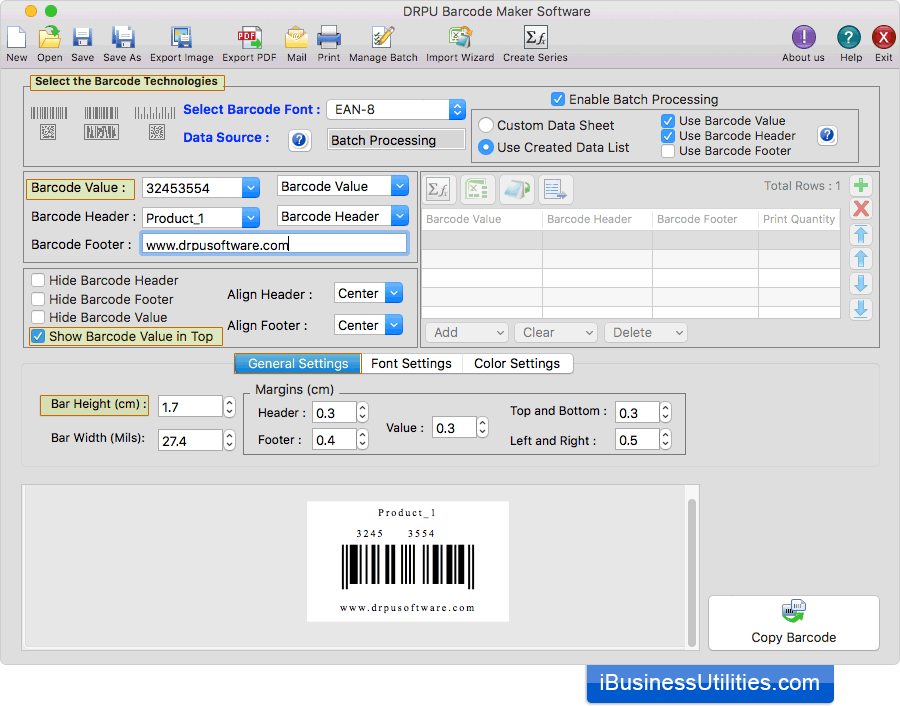This screenshot has width=900, height=706.
Task: Toggle Enable Batch Processing checkbox
Action: 557,99
